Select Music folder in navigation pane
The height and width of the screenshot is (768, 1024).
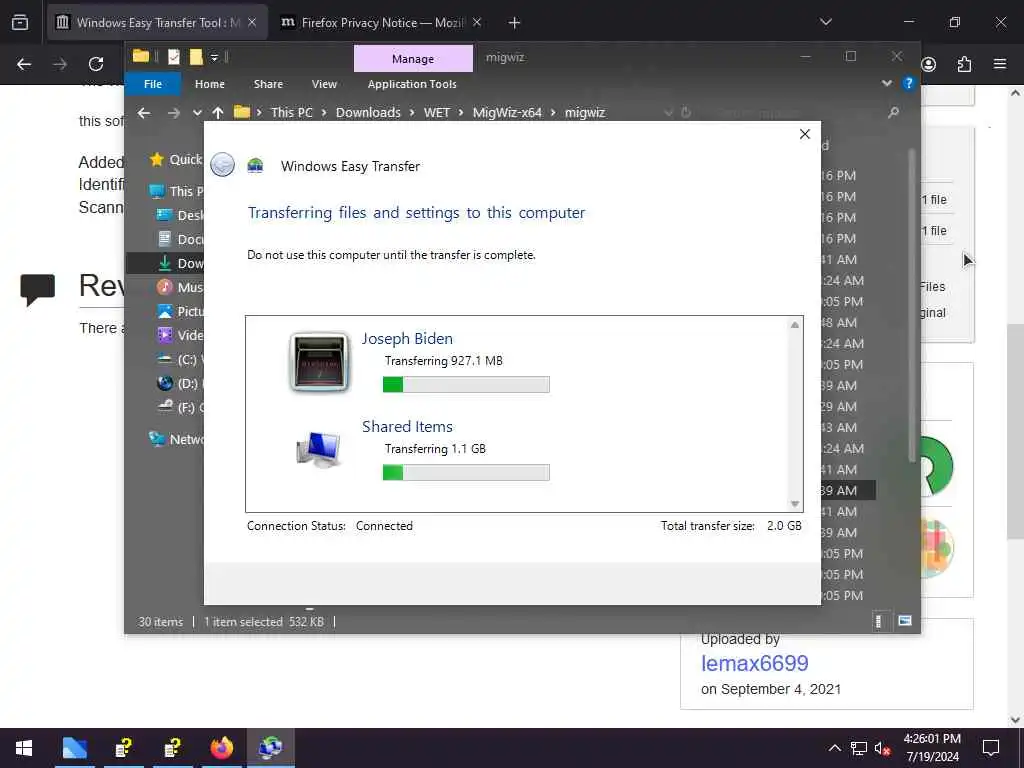coord(180,287)
